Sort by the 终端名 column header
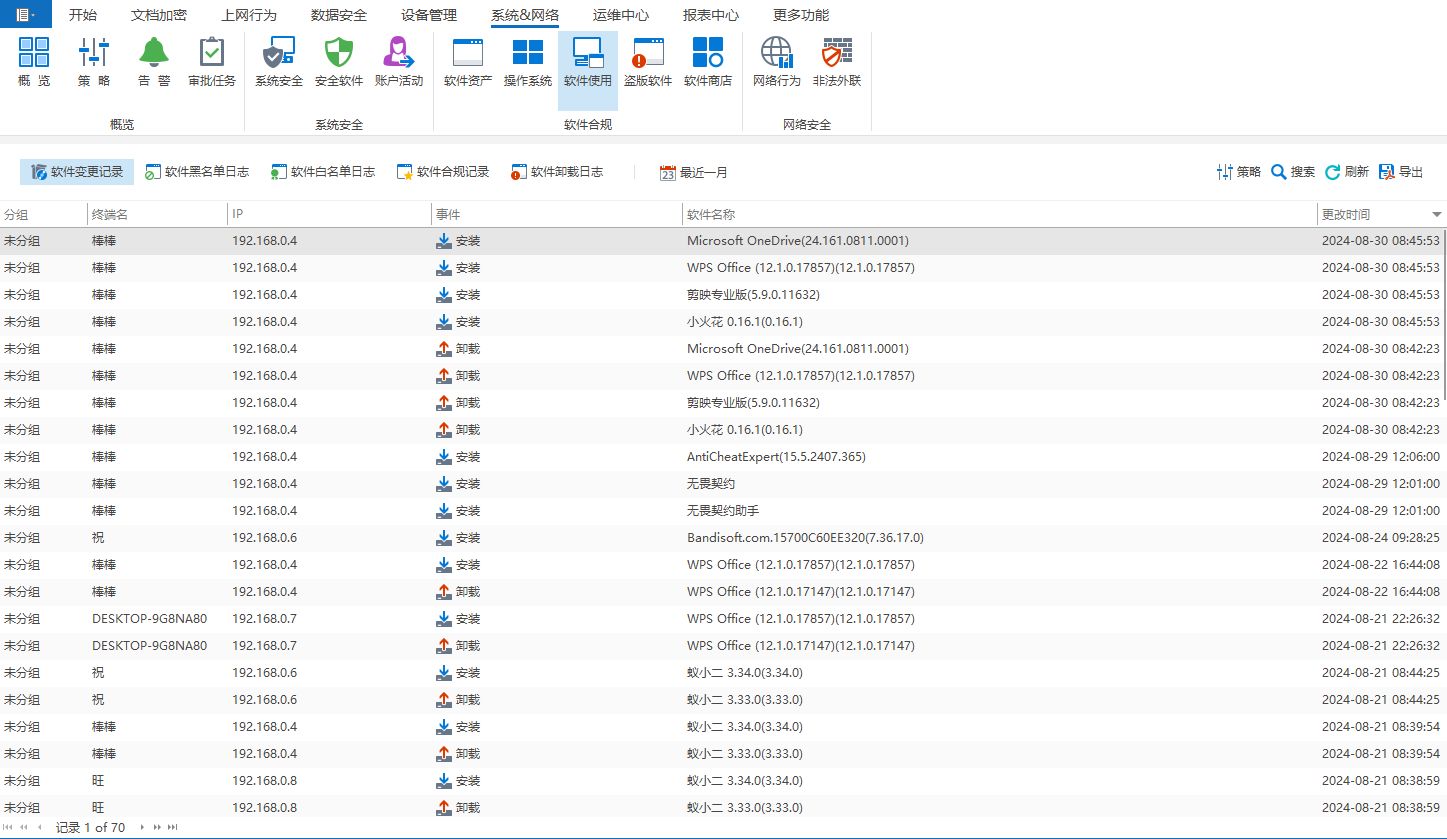 point(157,214)
